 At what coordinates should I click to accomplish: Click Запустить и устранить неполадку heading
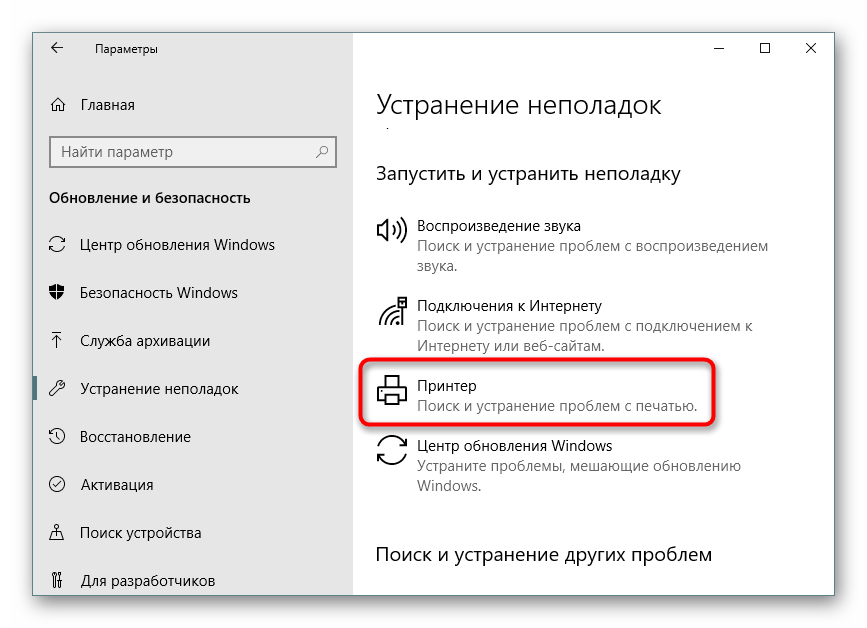528,174
